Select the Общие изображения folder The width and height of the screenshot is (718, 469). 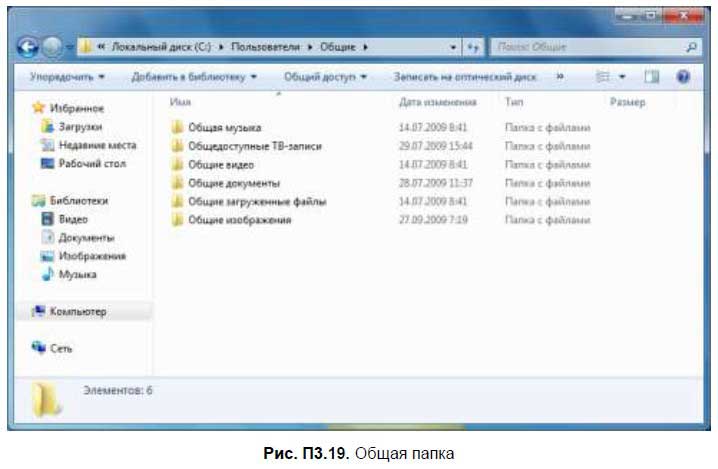point(239,220)
